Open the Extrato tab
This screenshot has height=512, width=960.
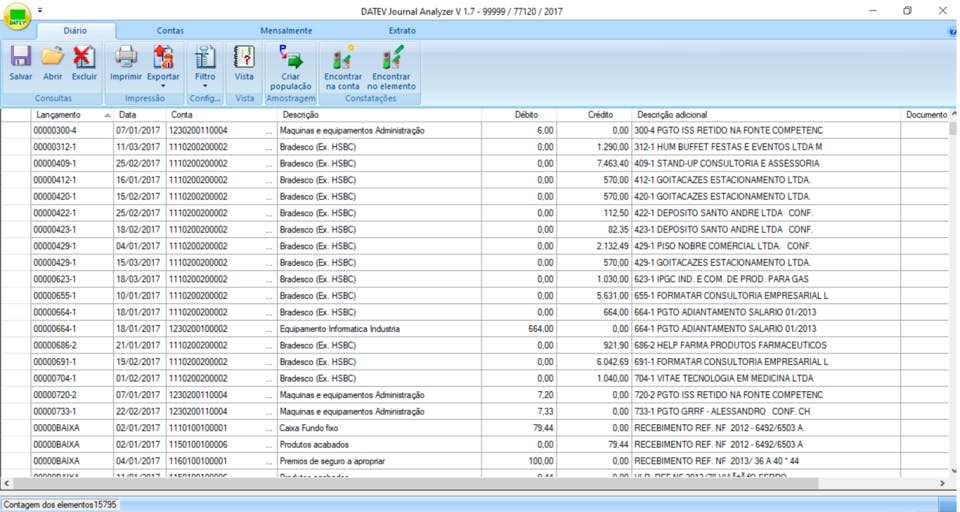click(x=402, y=31)
